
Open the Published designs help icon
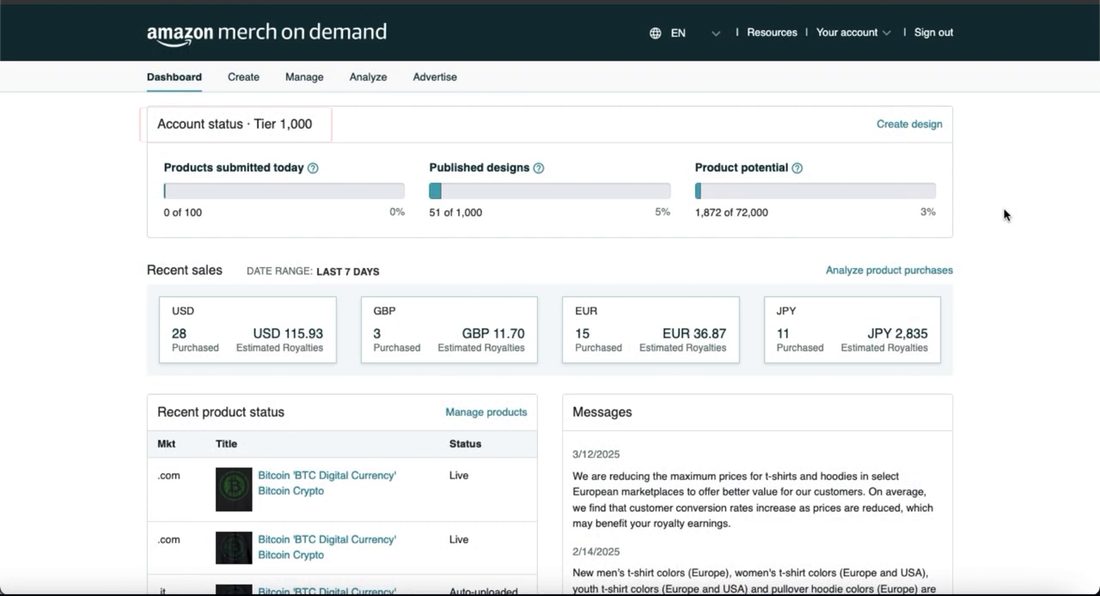point(539,168)
